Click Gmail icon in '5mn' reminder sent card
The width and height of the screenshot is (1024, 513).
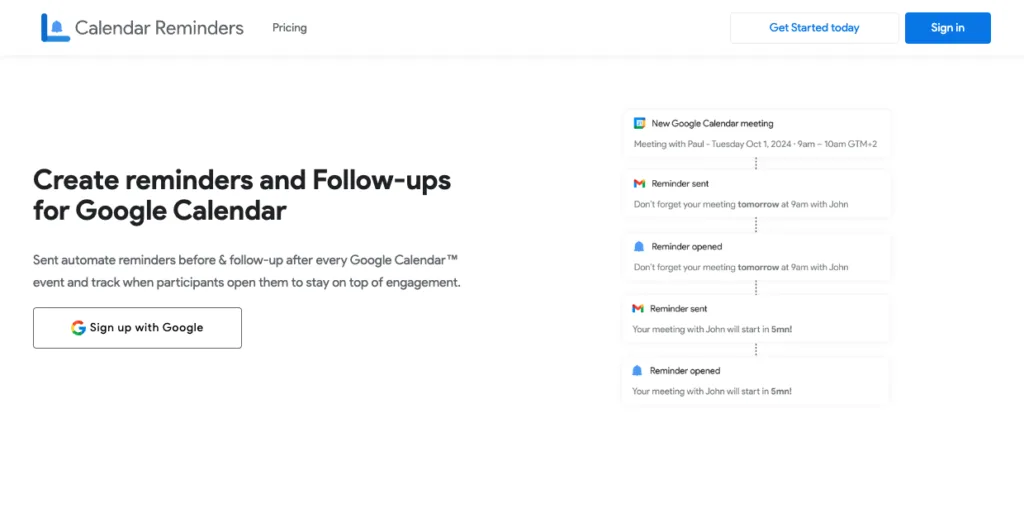(x=638, y=308)
